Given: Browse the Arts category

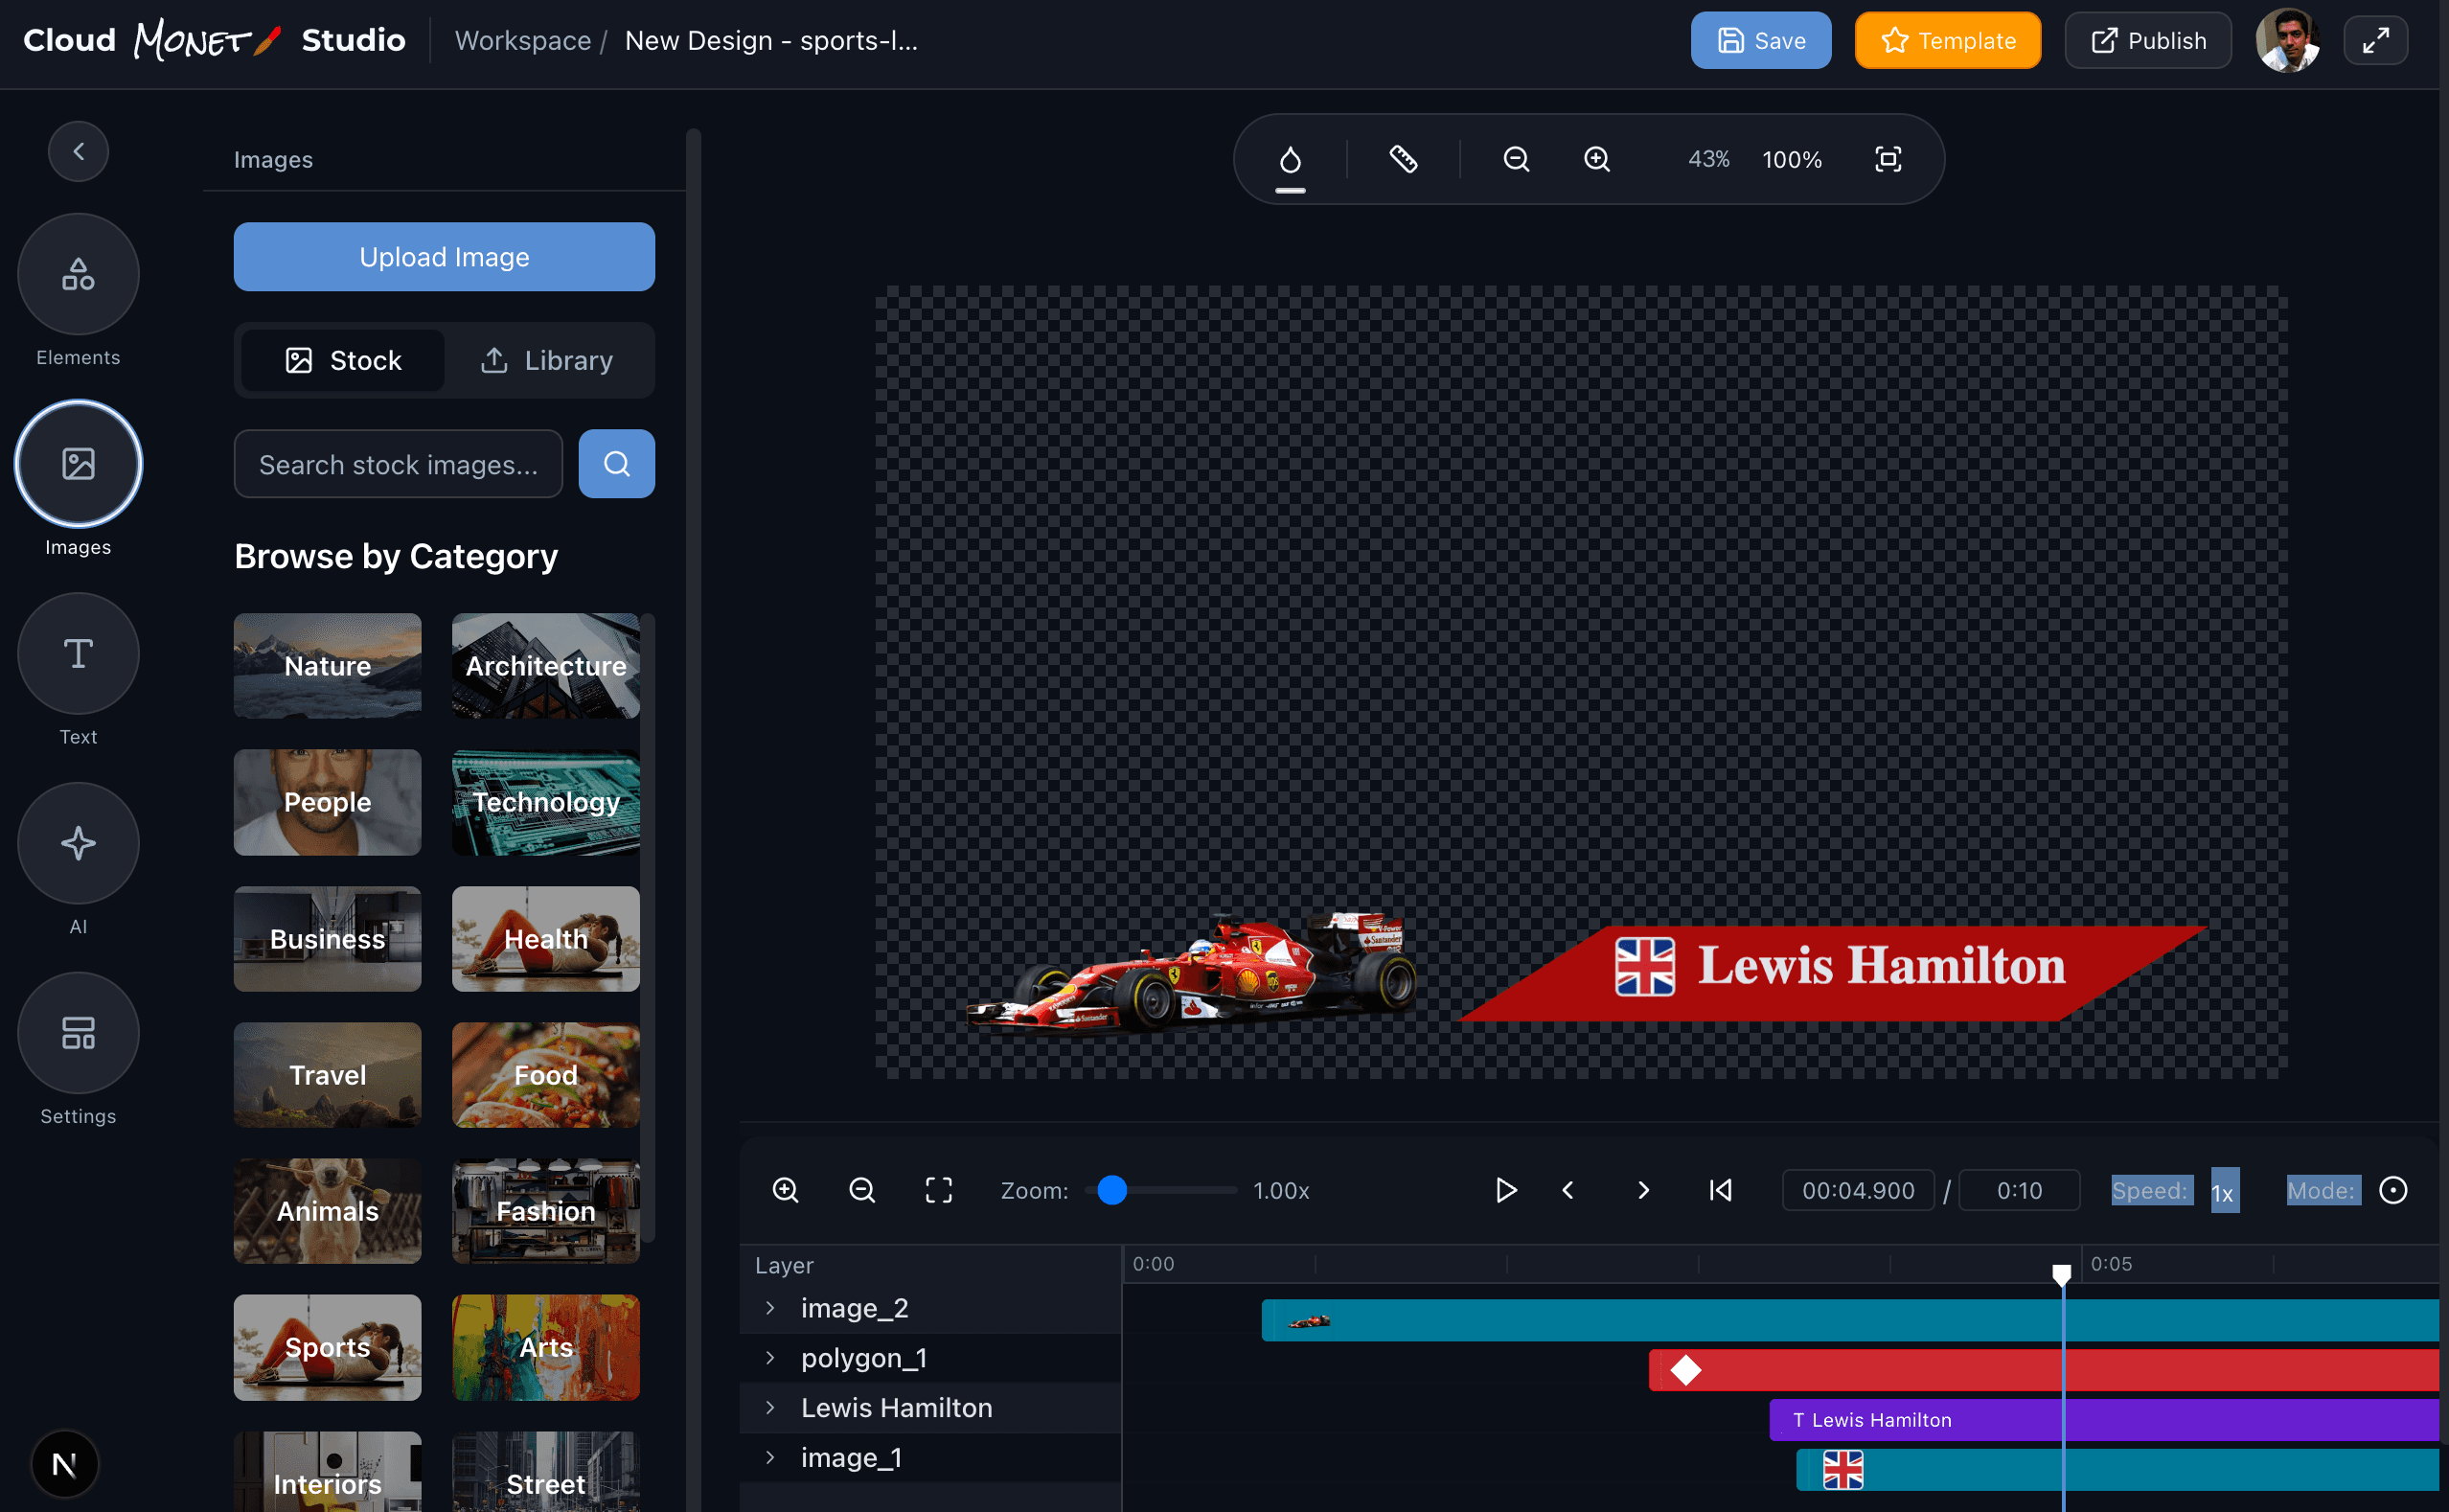Looking at the screenshot, I should (545, 1348).
